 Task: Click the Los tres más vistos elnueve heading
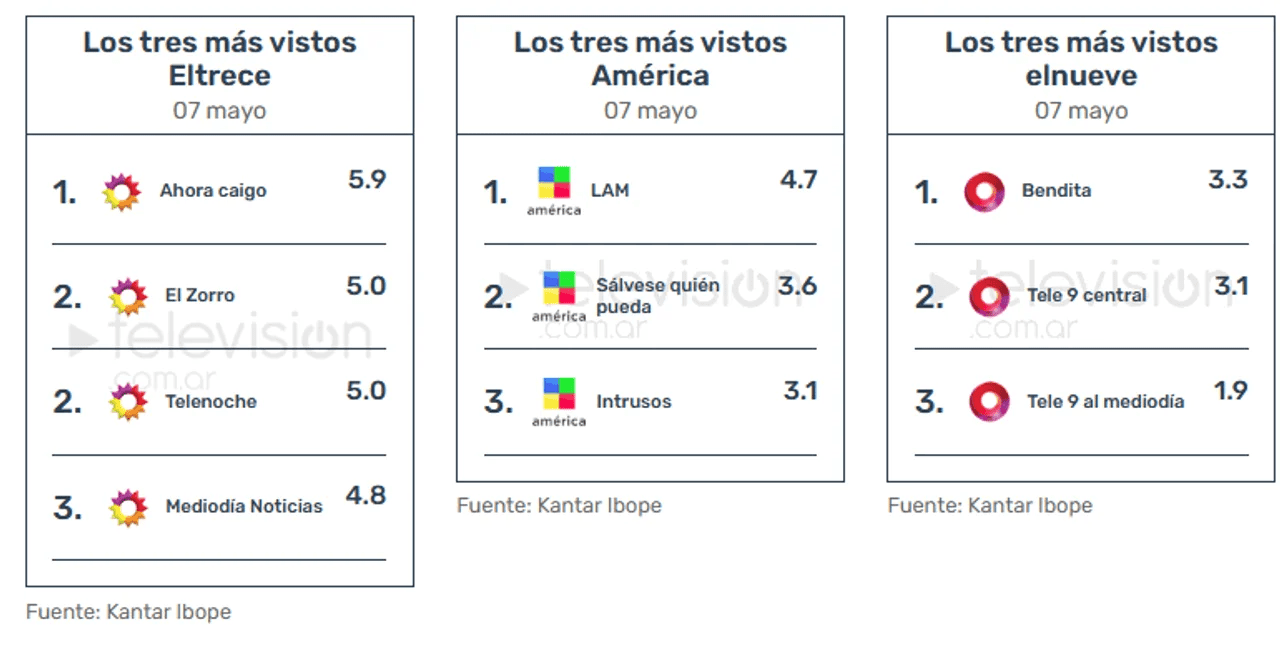click(x=1081, y=58)
